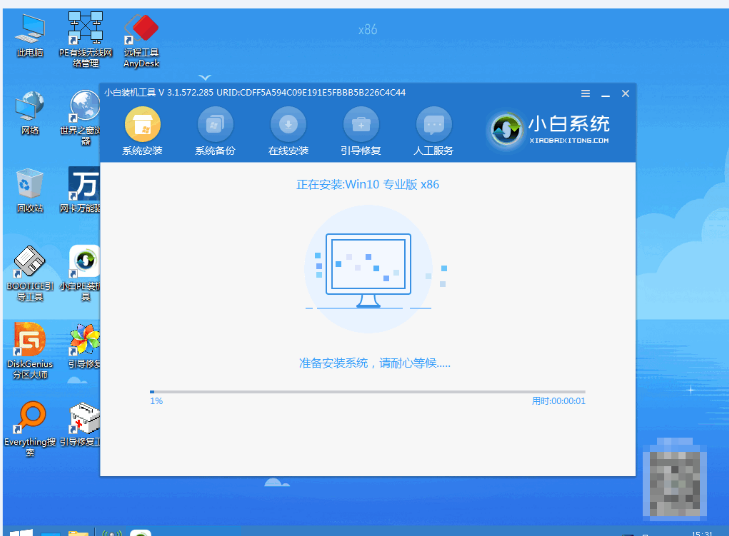Launch Everything搜索 desktop icon
The width and height of the screenshot is (729, 536).
coord(30,429)
